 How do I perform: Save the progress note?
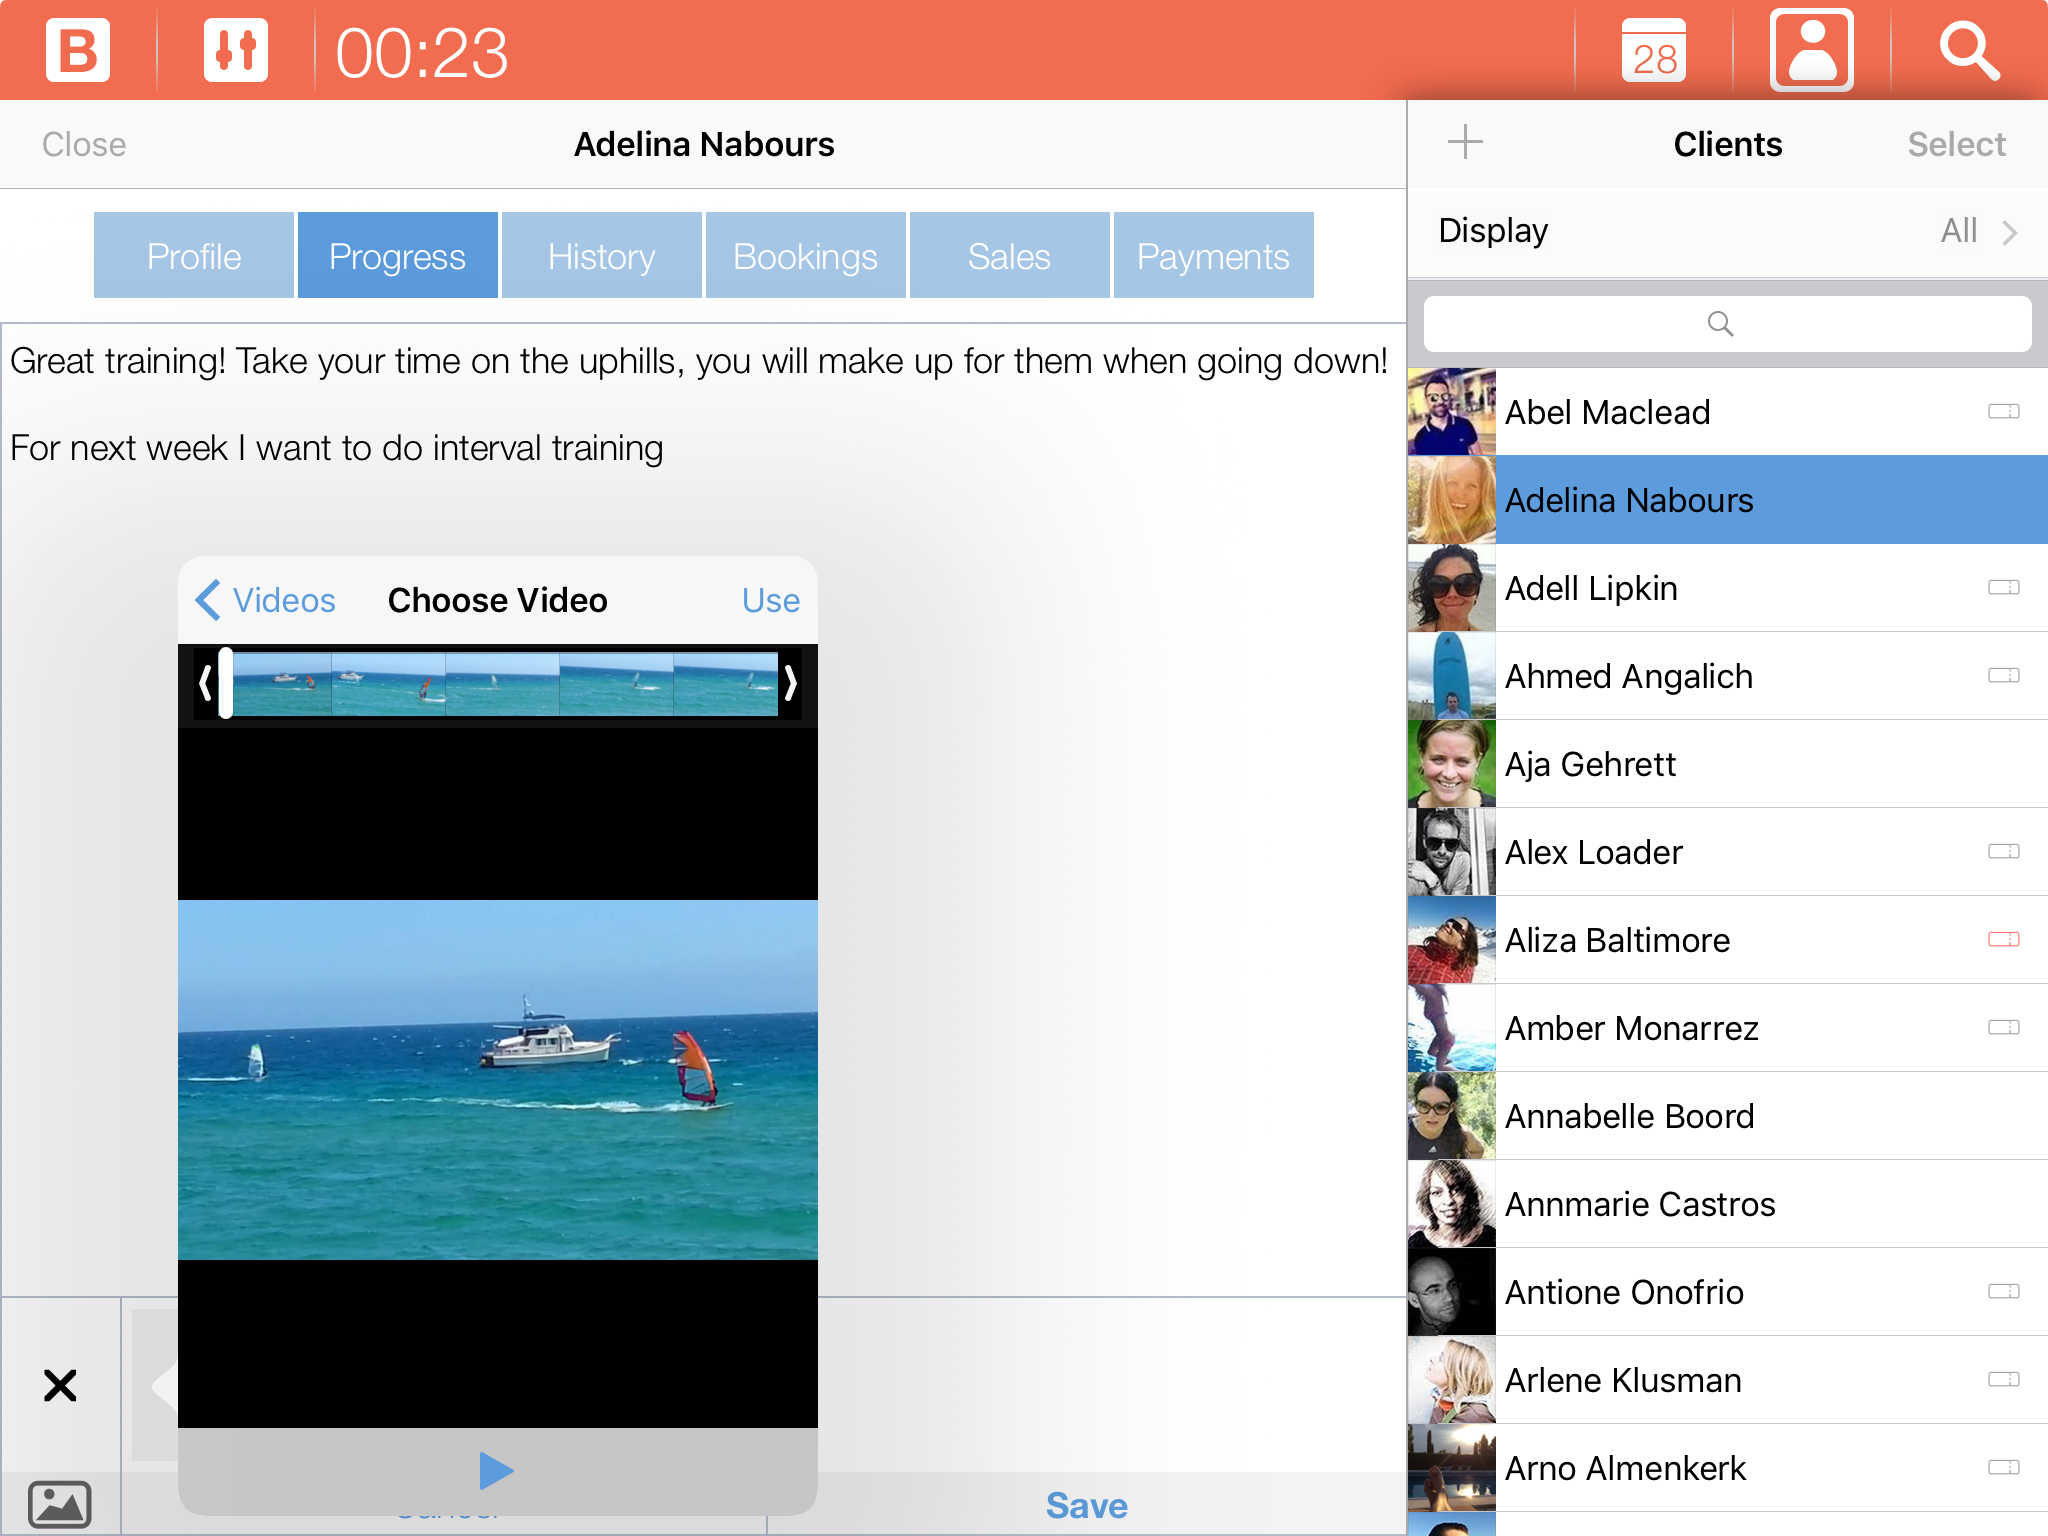coord(1086,1505)
